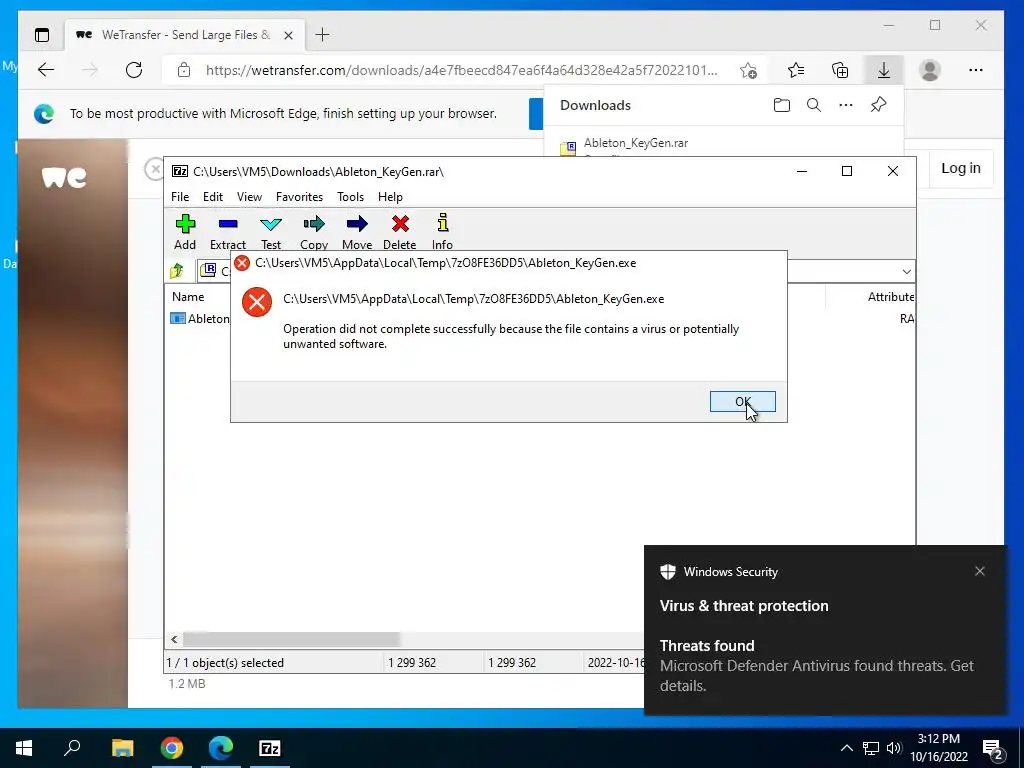Go up one folder level in 7-Zip

(177, 270)
